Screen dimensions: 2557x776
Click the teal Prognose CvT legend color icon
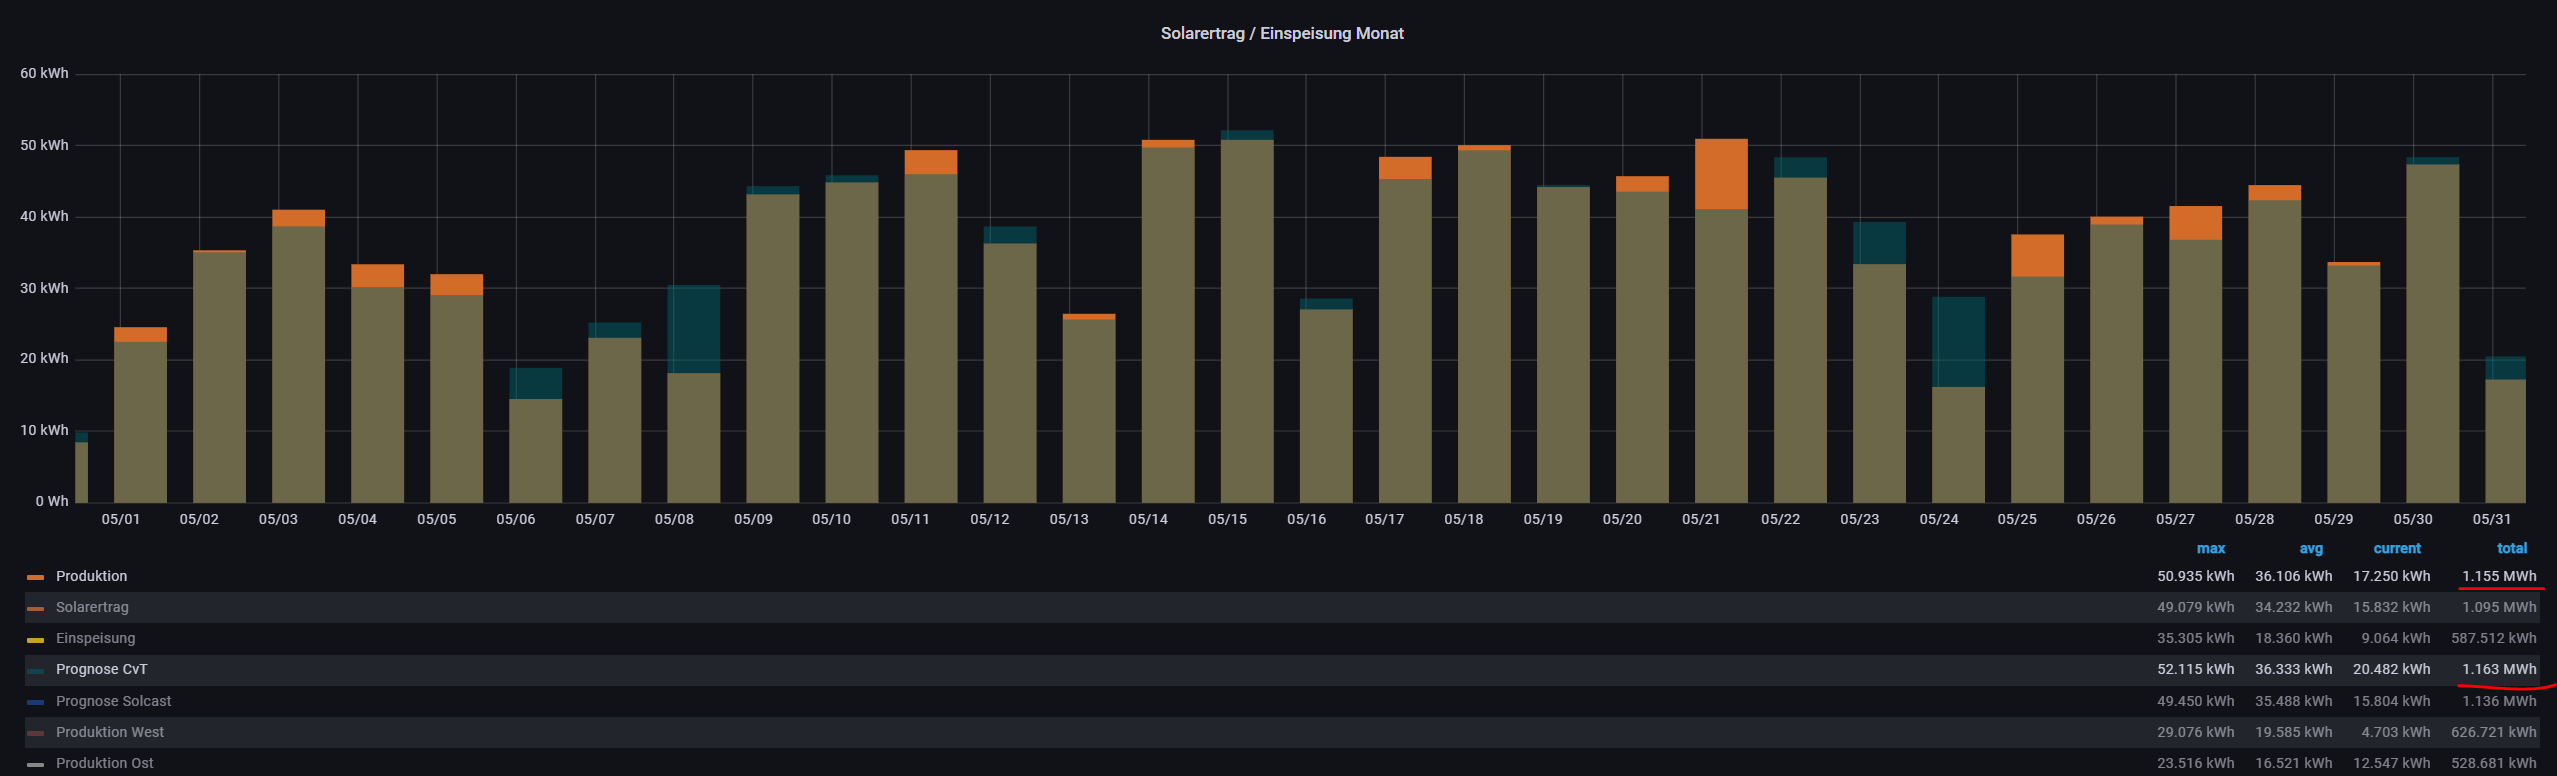point(36,670)
